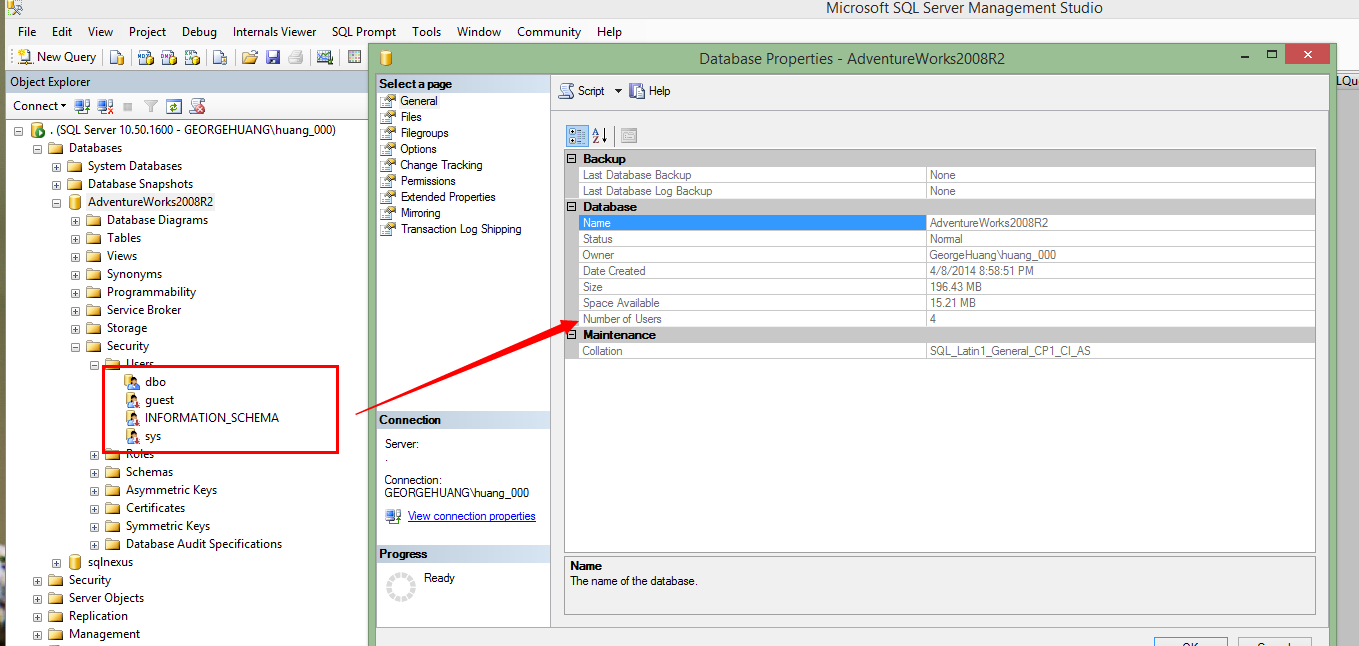Click the SQL Server Compact Query icon
Viewport: 1359px width, 646px height.
pyautogui.click(x=220, y=57)
